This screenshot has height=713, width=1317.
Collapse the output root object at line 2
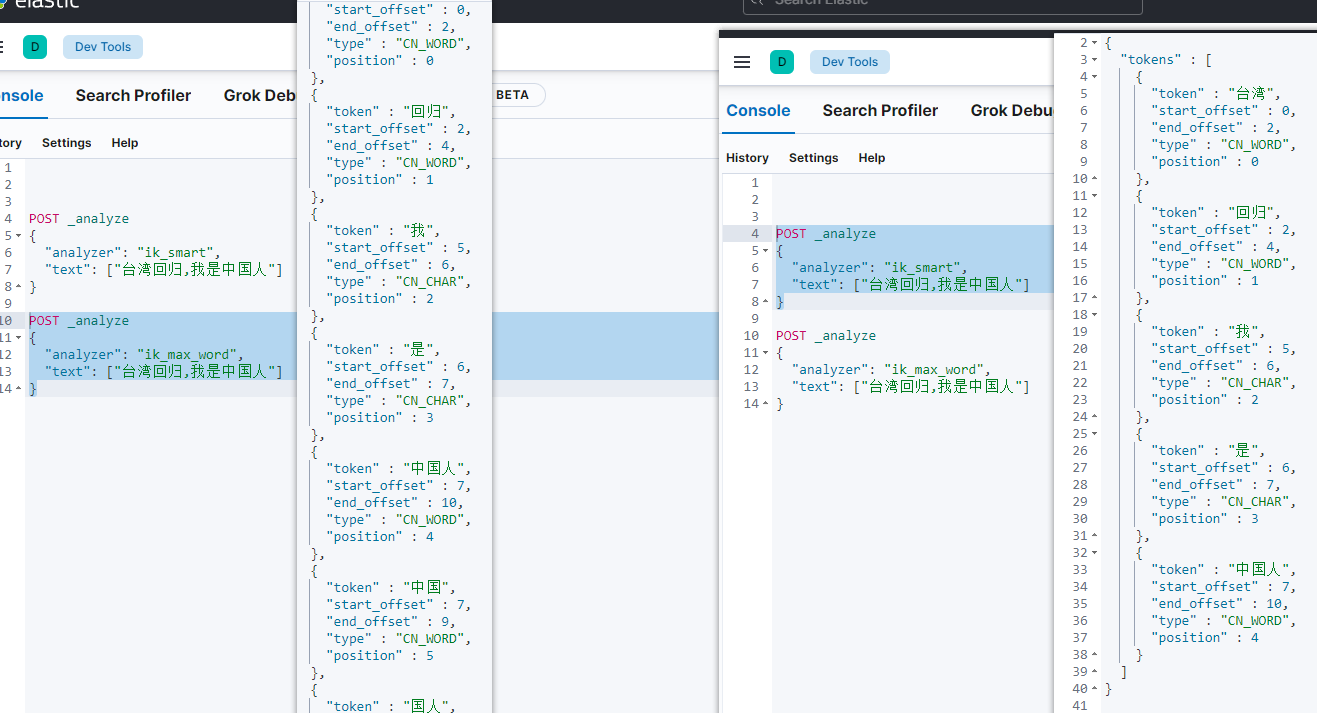tap(1095, 43)
